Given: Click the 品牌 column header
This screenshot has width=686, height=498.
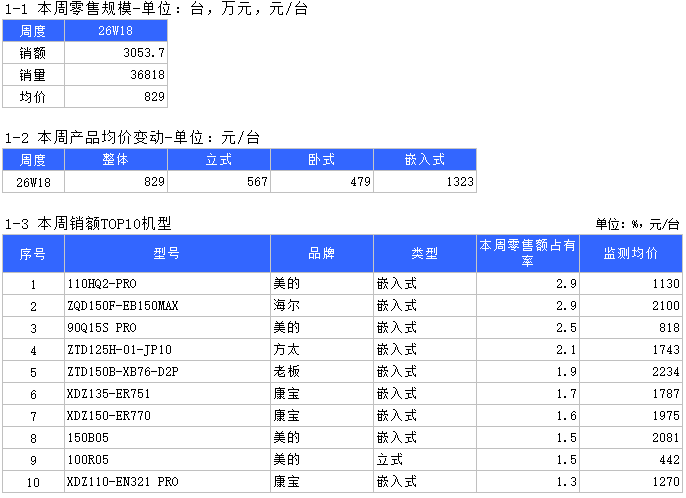Looking at the screenshot, I should click(x=322, y=253).
